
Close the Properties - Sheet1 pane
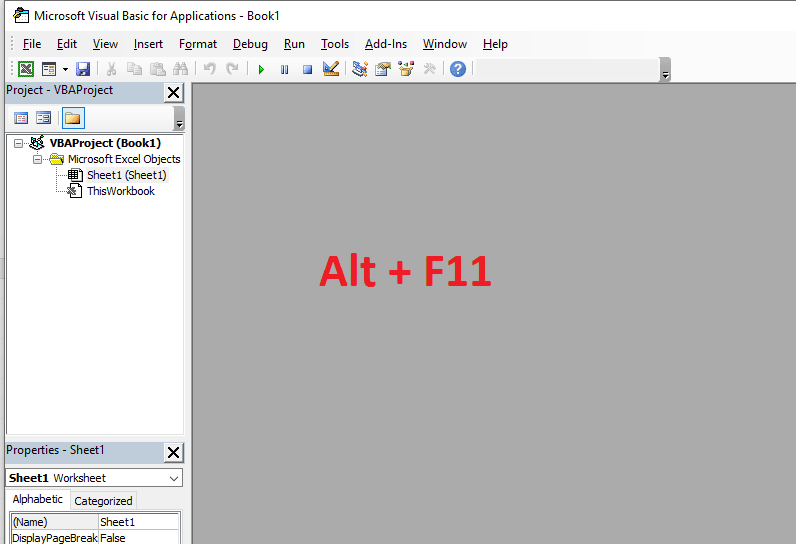[x=174, y=452]
